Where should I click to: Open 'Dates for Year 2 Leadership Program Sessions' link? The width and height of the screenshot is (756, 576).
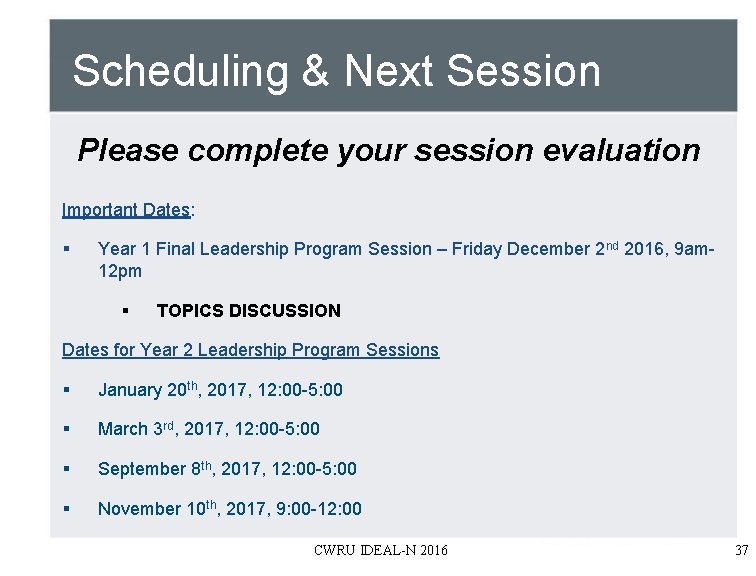pos(250,350)
